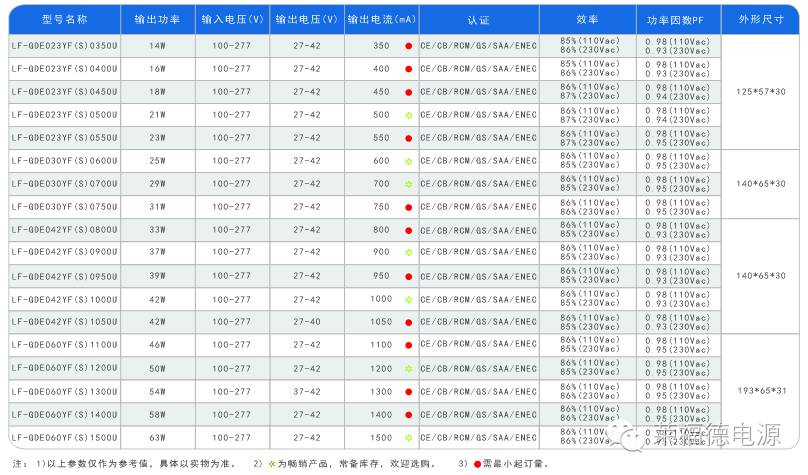Click model name LF-GDE042YF(S)0900U
The width and height of the screenshot is (808, 475).
click(64, 252)
